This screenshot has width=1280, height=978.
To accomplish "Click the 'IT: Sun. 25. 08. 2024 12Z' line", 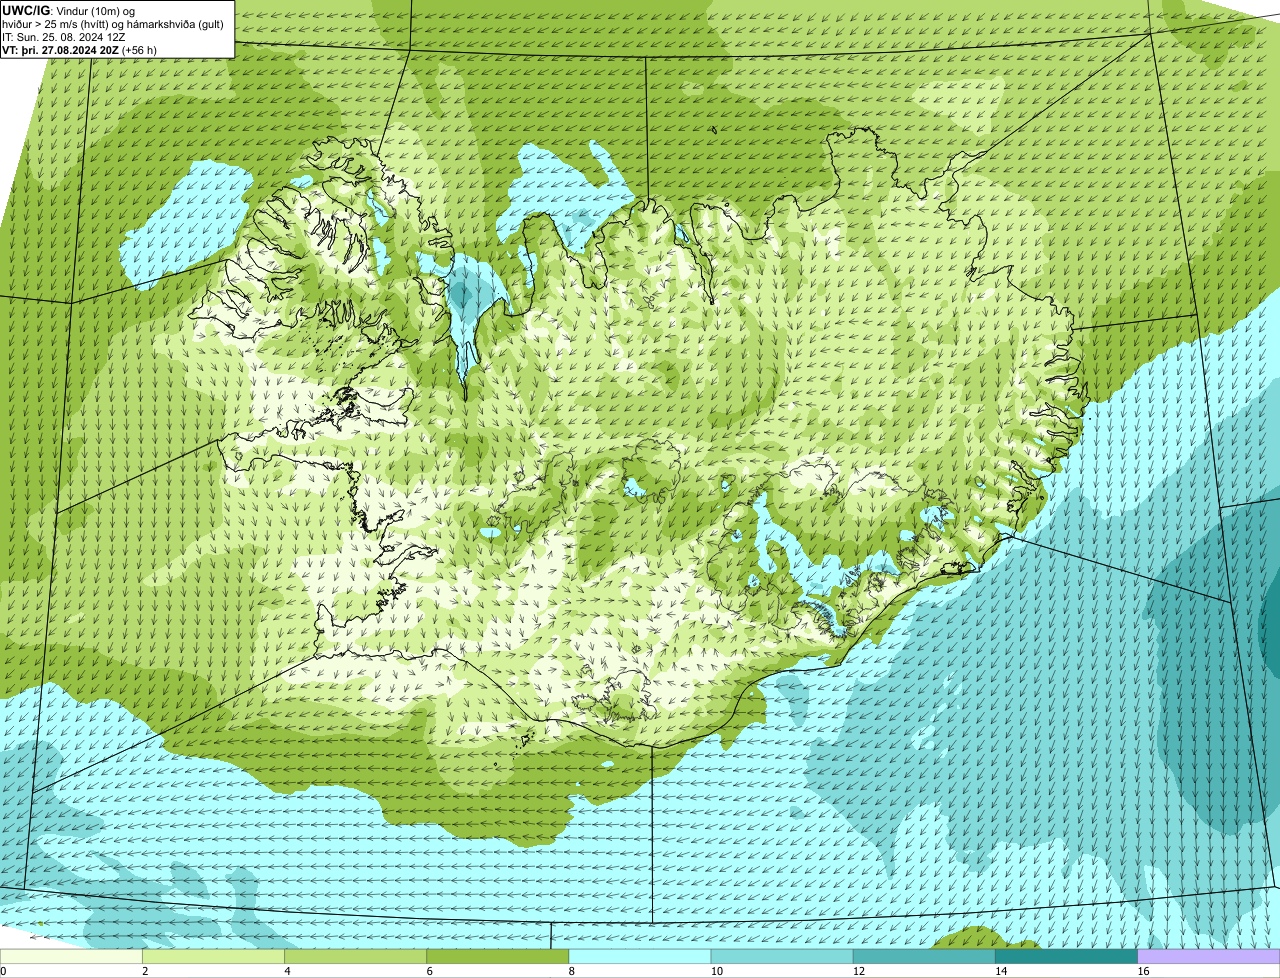I will click(x=64, y=36).
